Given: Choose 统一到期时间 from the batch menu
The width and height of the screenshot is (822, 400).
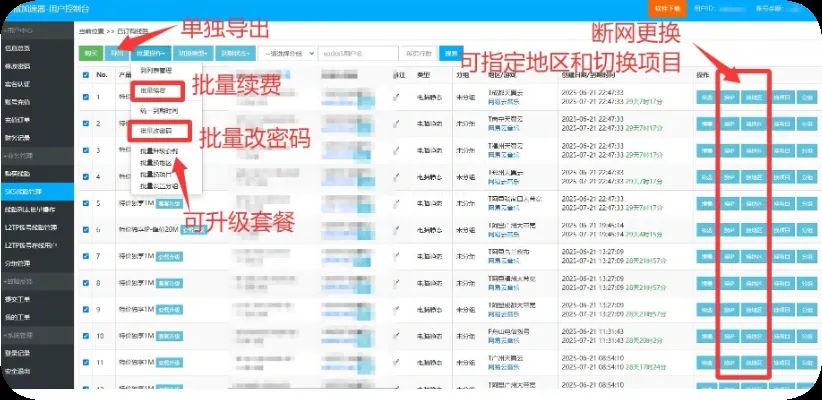Looking at the screenshot, I should [159, 112].
